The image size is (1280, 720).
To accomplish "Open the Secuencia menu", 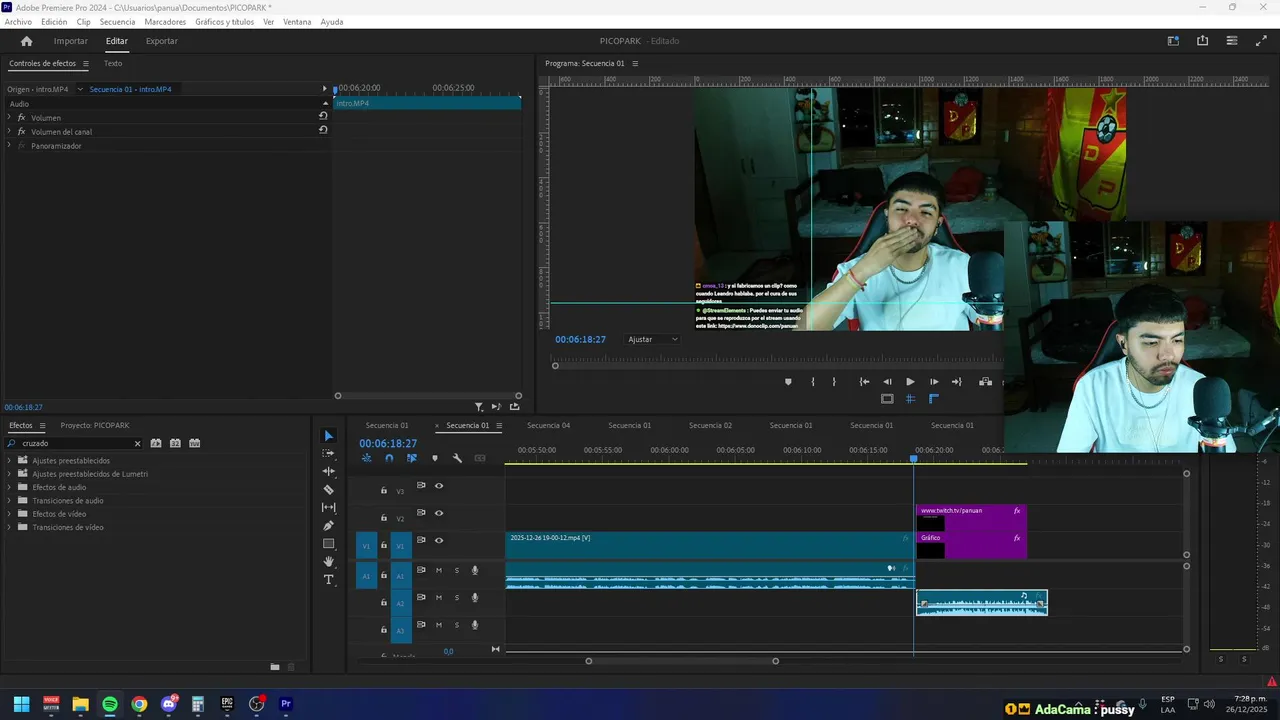I will click(x=117, y=22).
